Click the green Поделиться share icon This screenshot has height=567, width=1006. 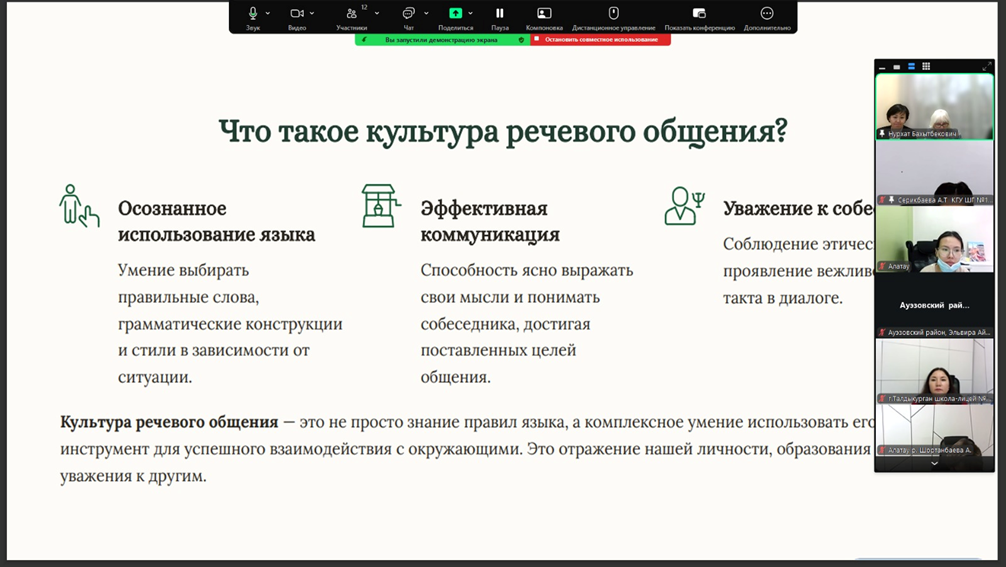pyautogui.click(x=455, y=14)
